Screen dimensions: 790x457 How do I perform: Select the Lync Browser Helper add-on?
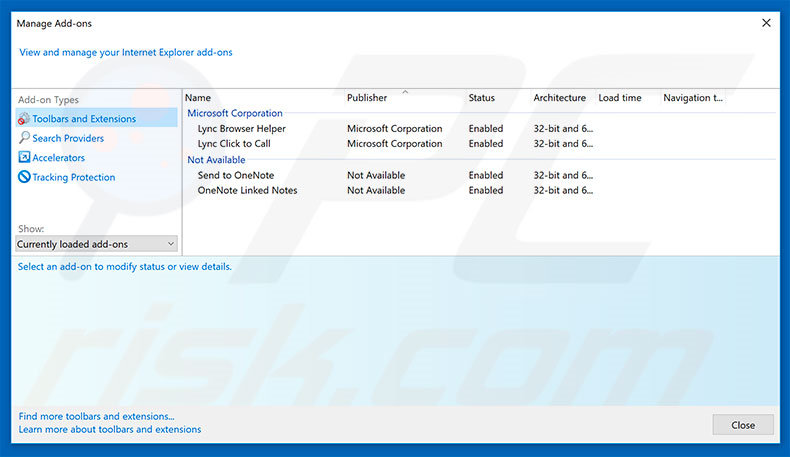[241, 128]
